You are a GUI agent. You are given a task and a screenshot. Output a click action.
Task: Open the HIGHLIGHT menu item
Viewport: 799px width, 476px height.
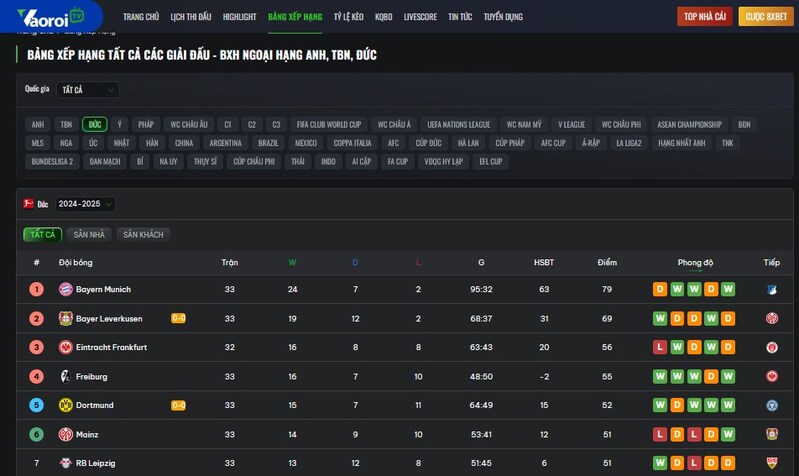click(x=239, y=17)
